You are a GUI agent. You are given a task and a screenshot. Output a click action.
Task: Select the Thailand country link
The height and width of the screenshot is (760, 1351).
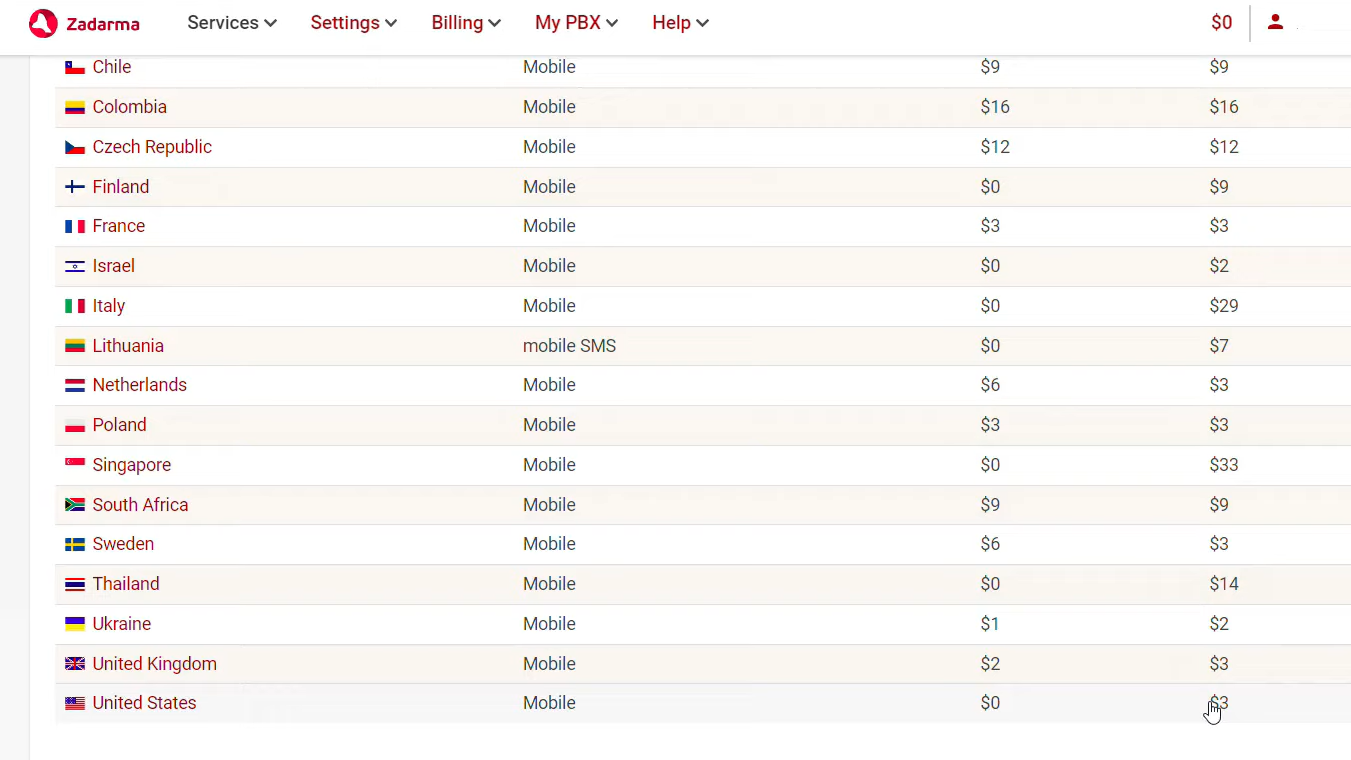pyautogui.click(x=126, y=584)
